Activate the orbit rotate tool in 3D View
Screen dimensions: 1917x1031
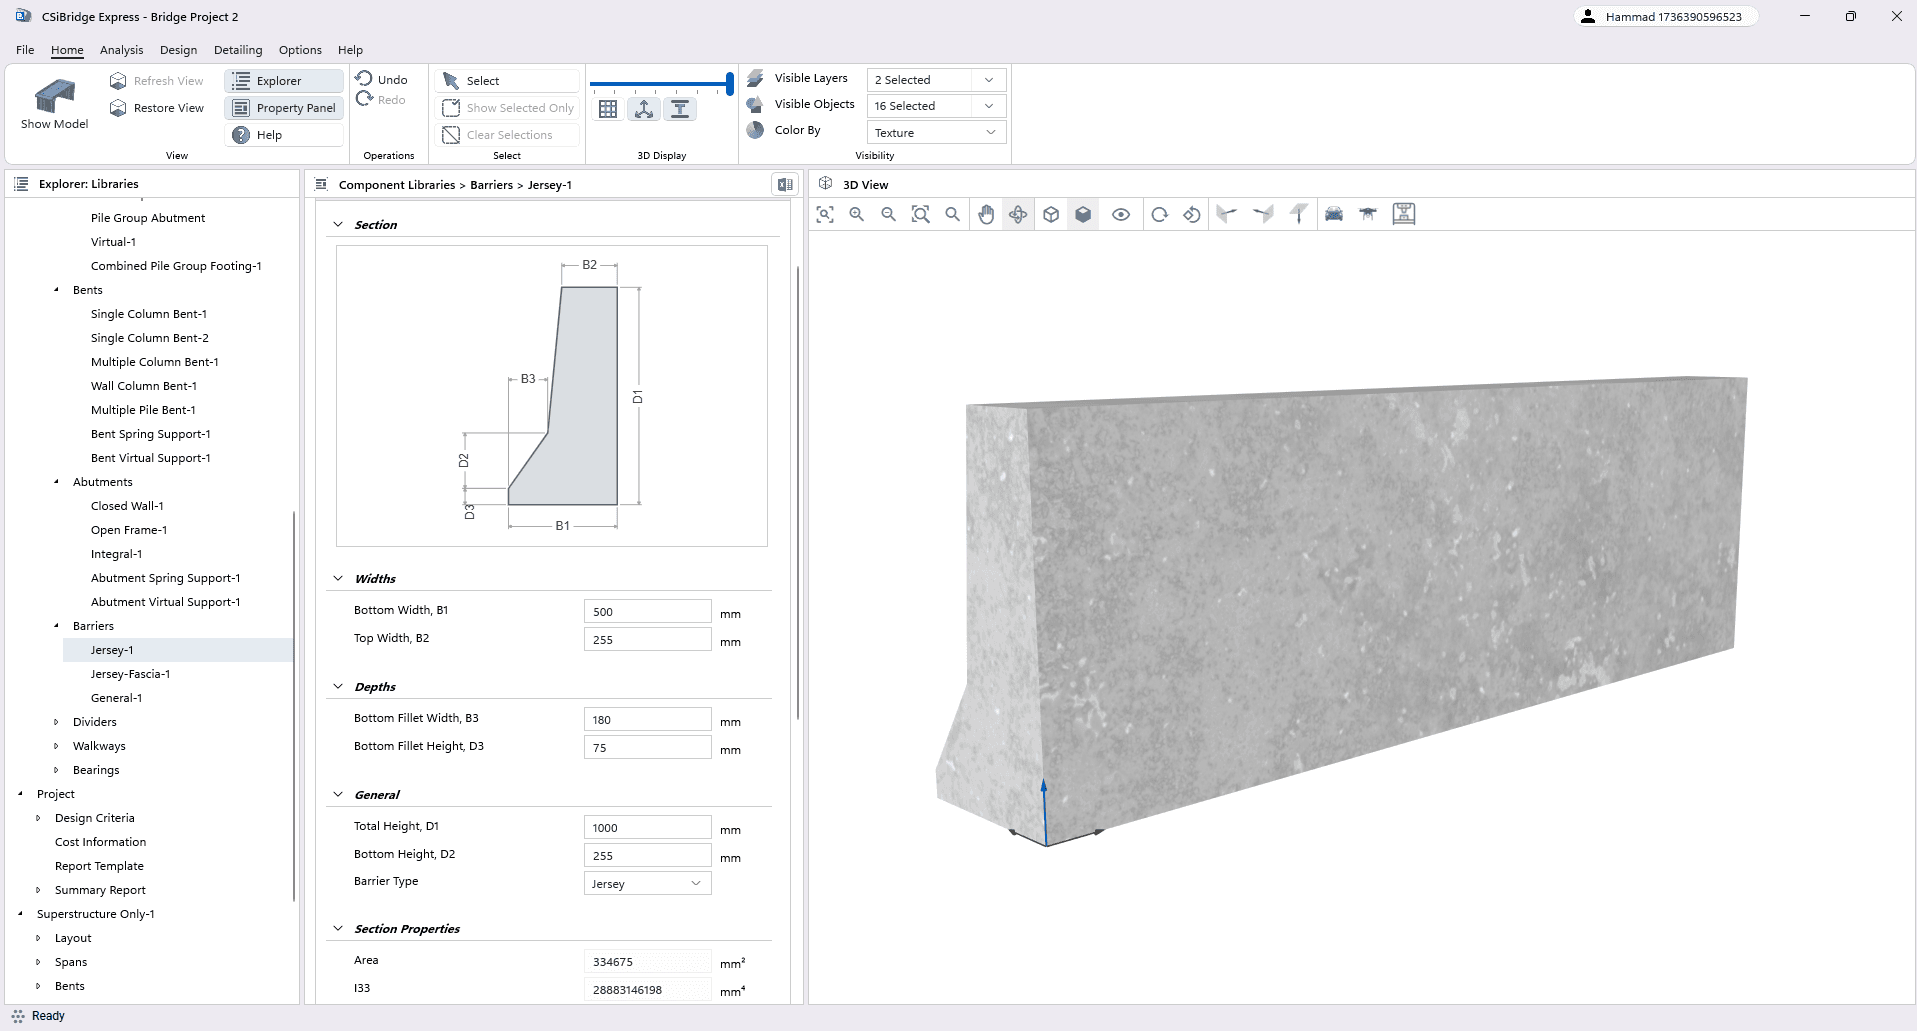point(1018,214)
